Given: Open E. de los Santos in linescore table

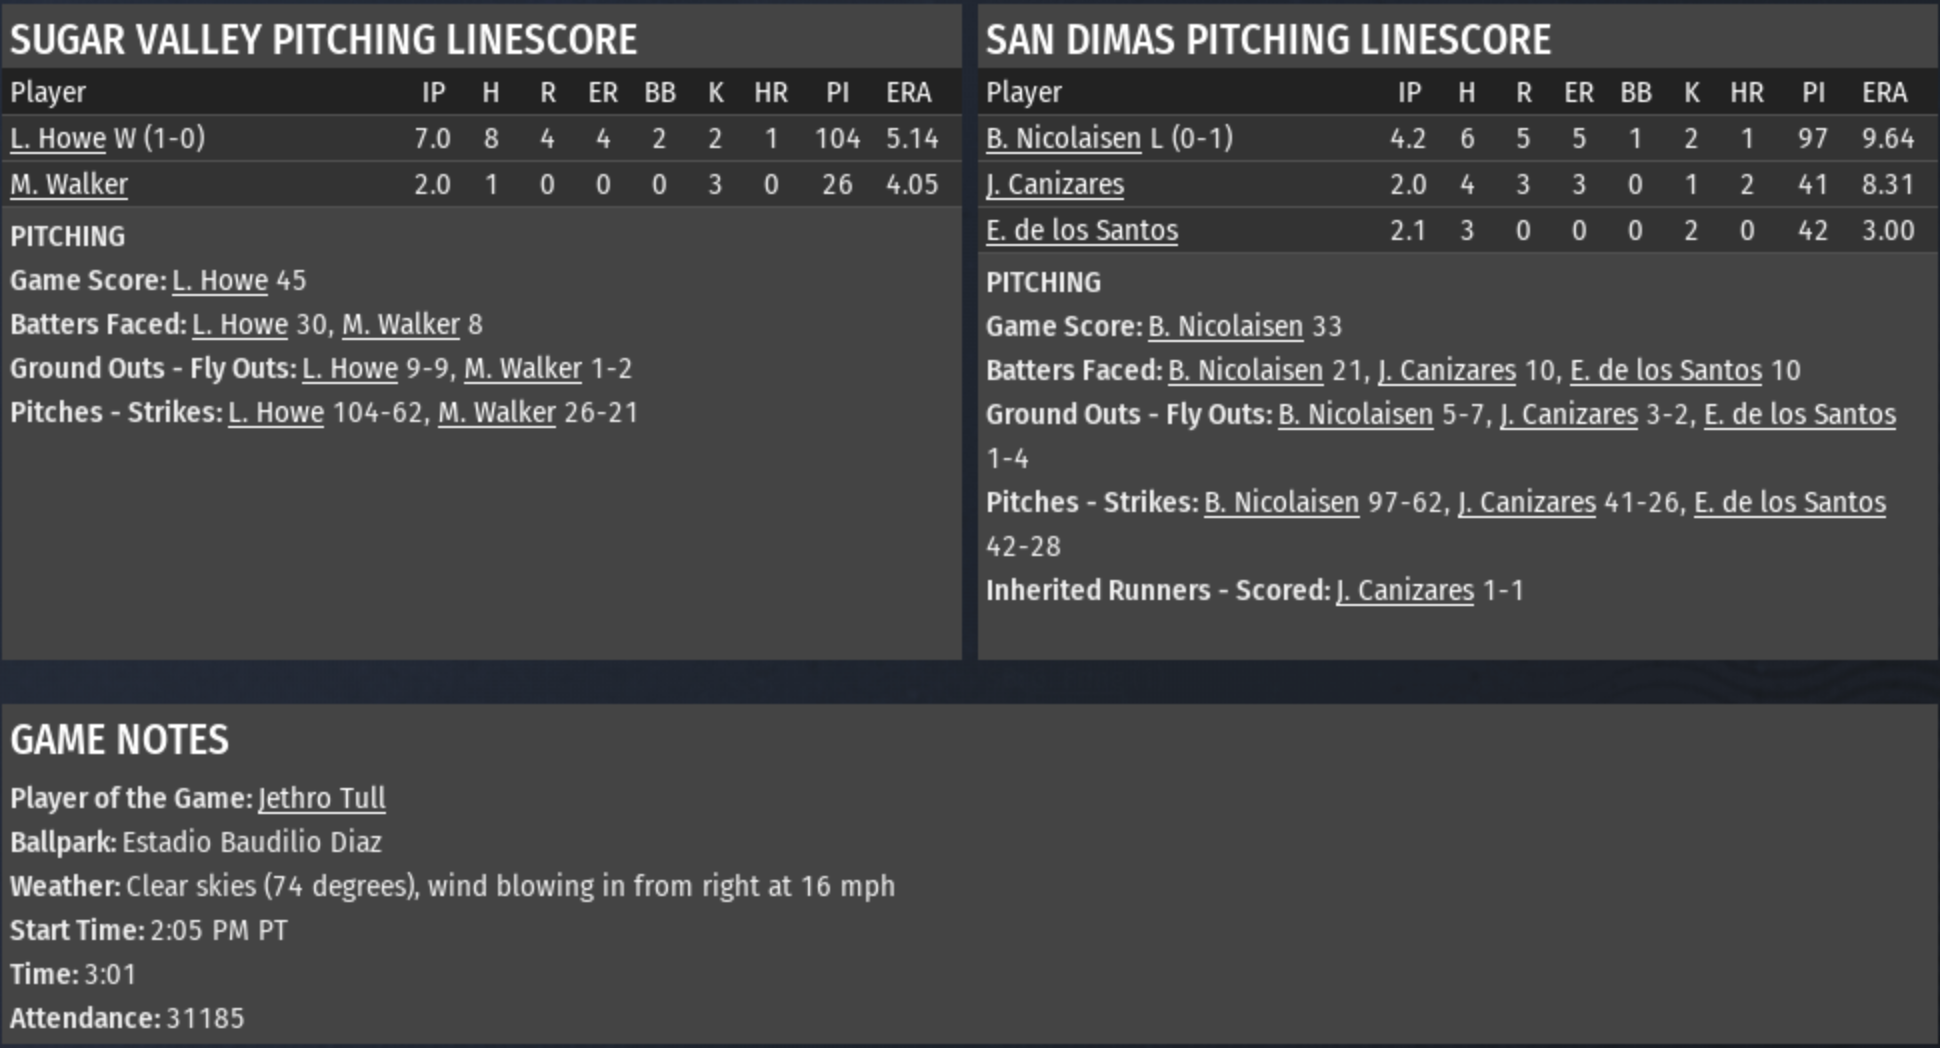Looking at the screenshot, I should (x=1082, y=230).
